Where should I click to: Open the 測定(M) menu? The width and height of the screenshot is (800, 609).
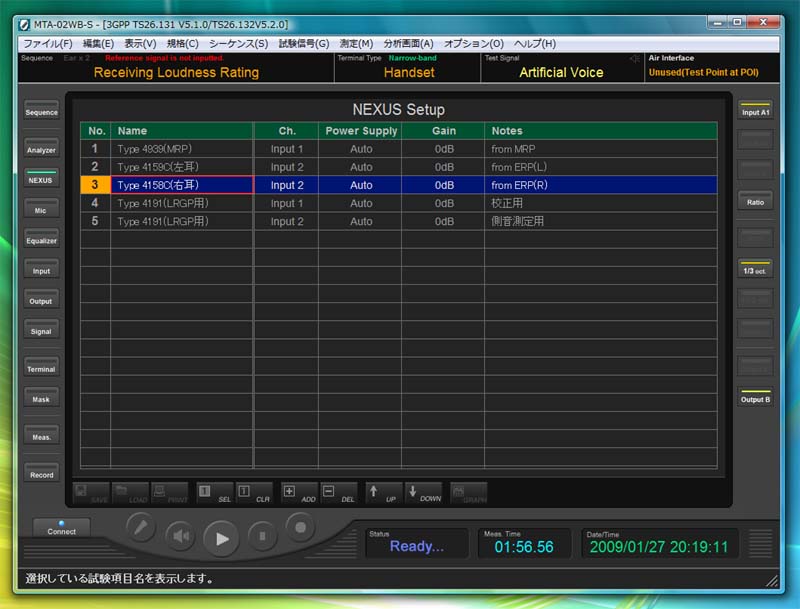pos(356,44)
